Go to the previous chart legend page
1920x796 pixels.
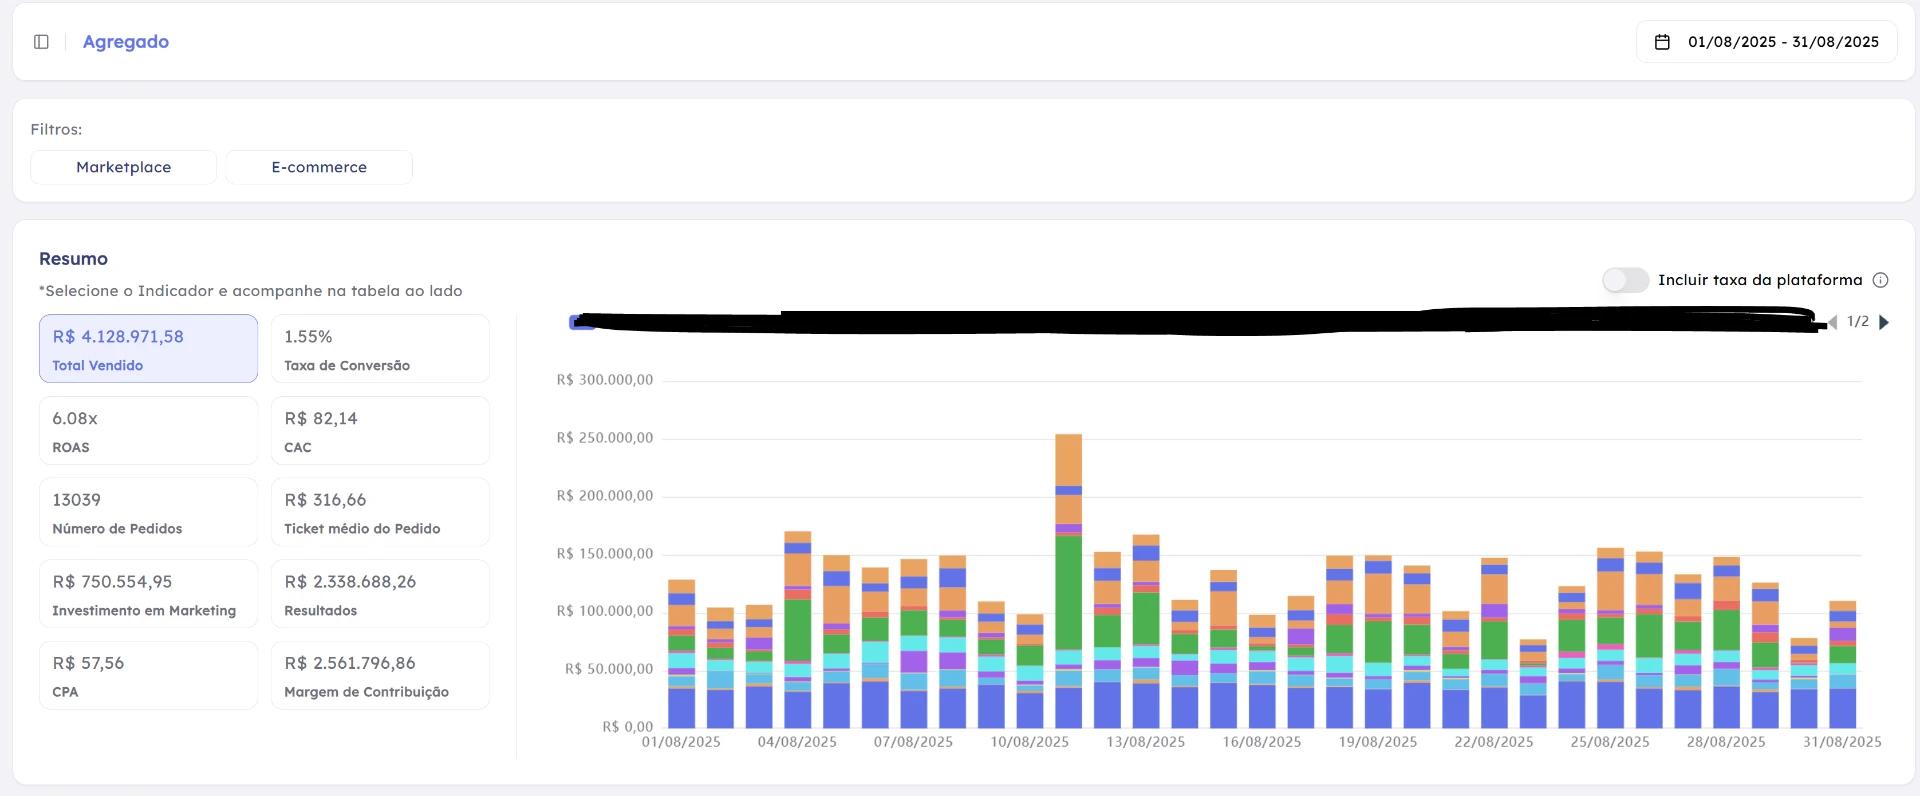point(1832,322)
